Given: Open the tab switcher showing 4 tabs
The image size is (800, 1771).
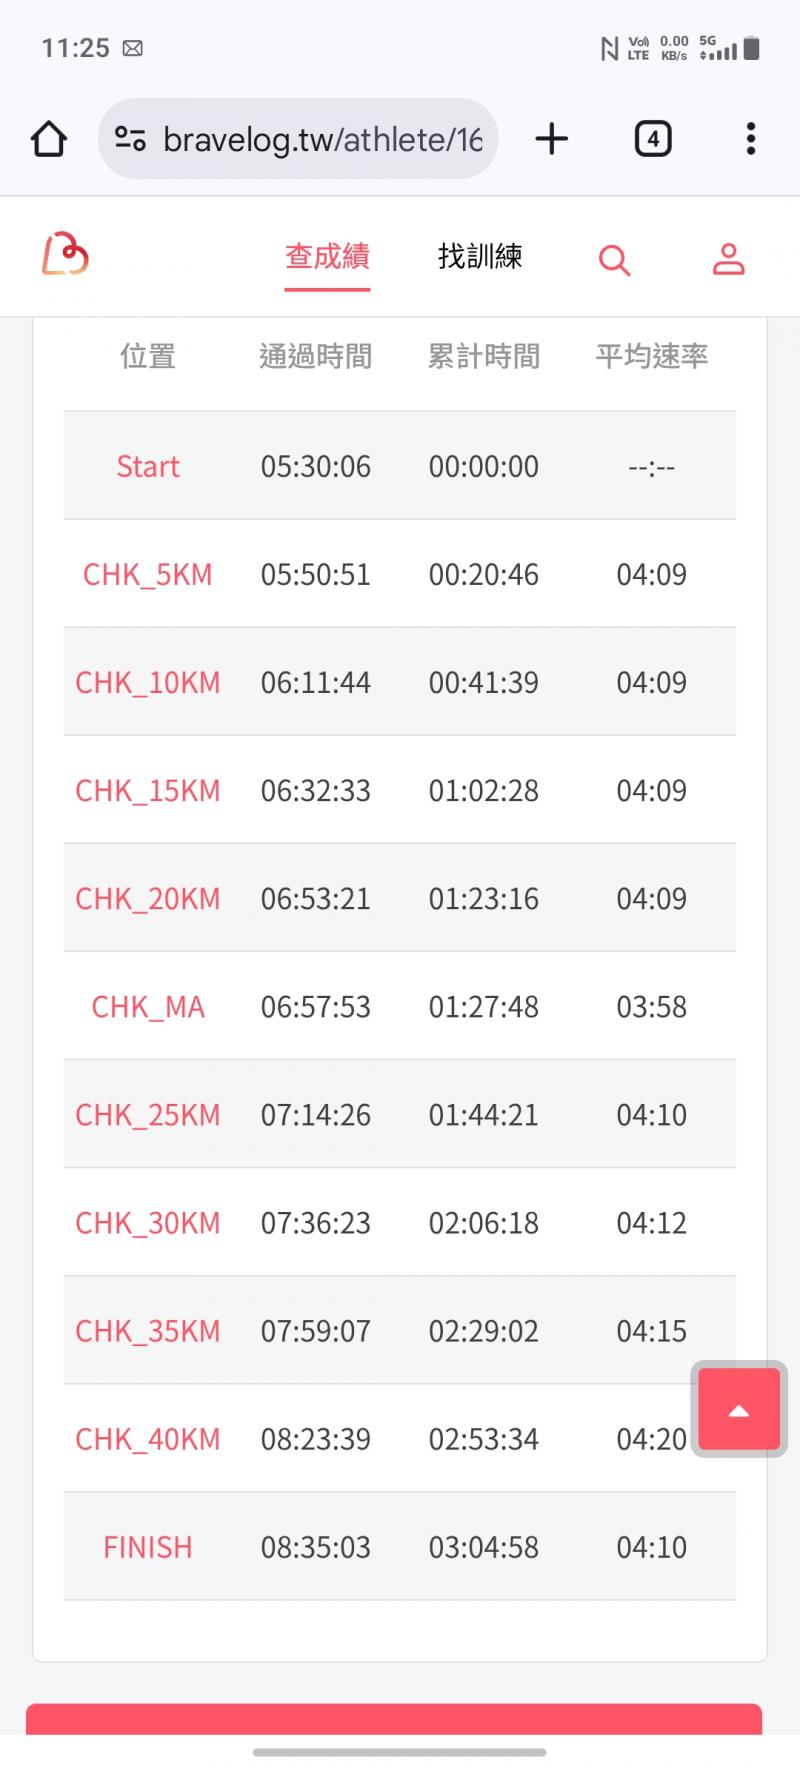Looking at the screenshot, I should [x=652, y=139].
